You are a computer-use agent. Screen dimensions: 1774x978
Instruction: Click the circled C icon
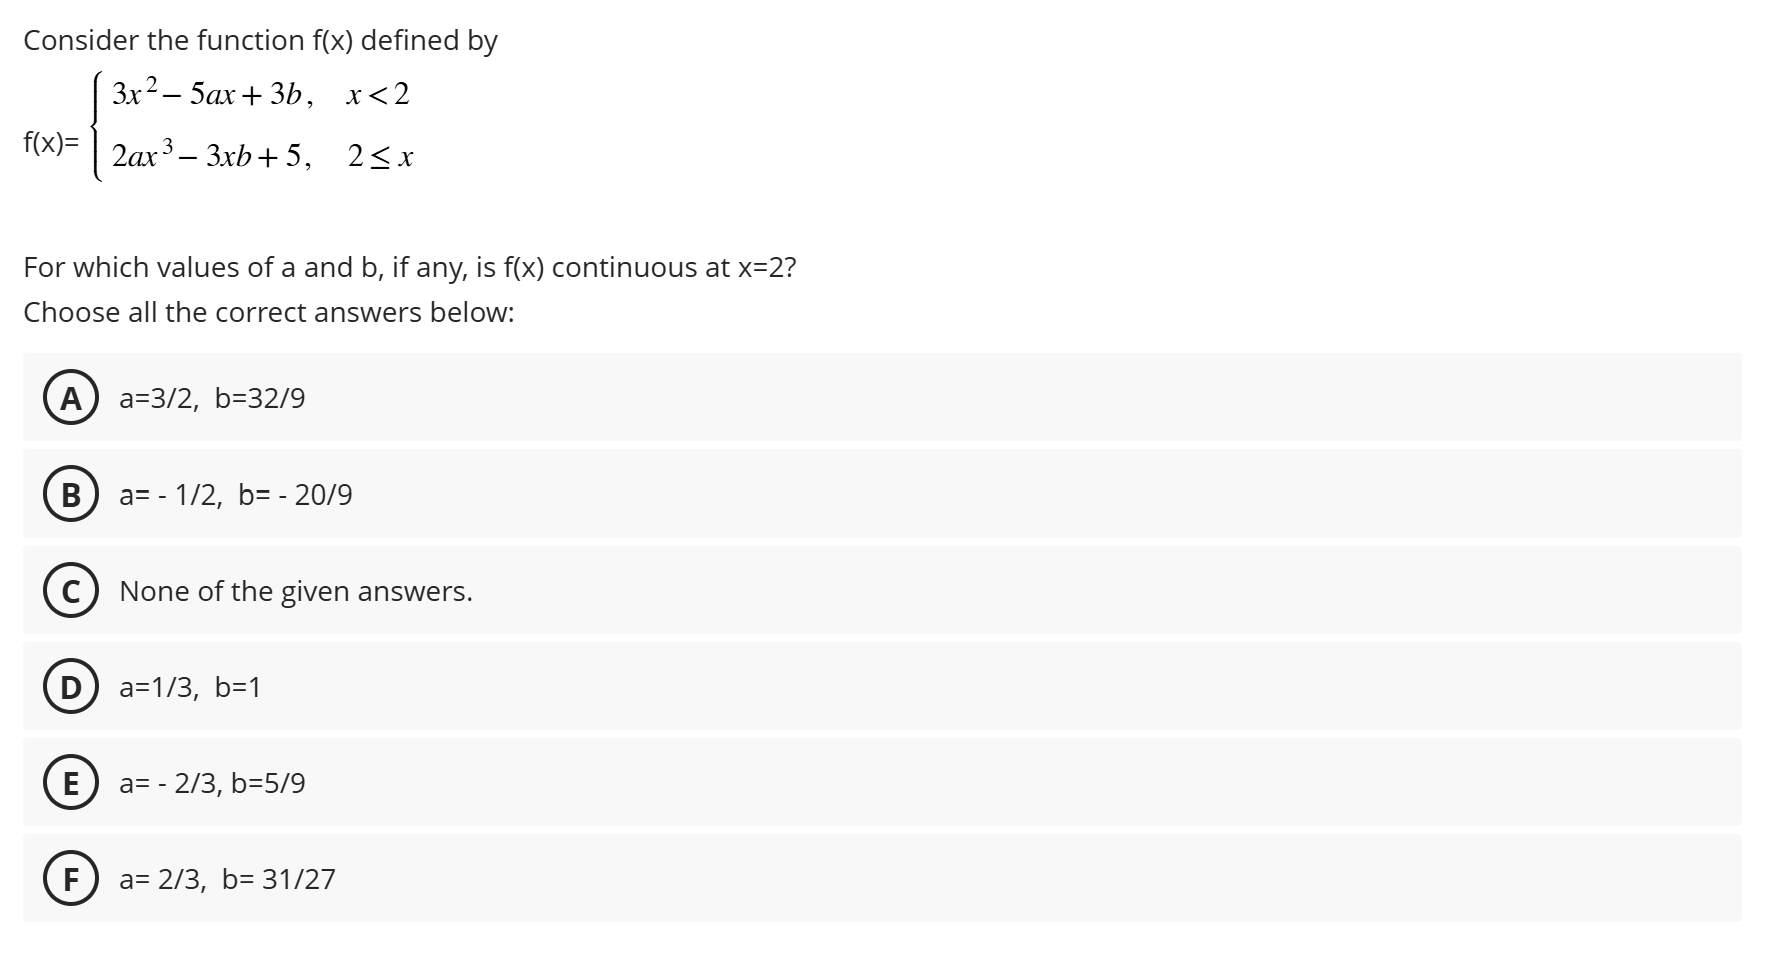71,591
